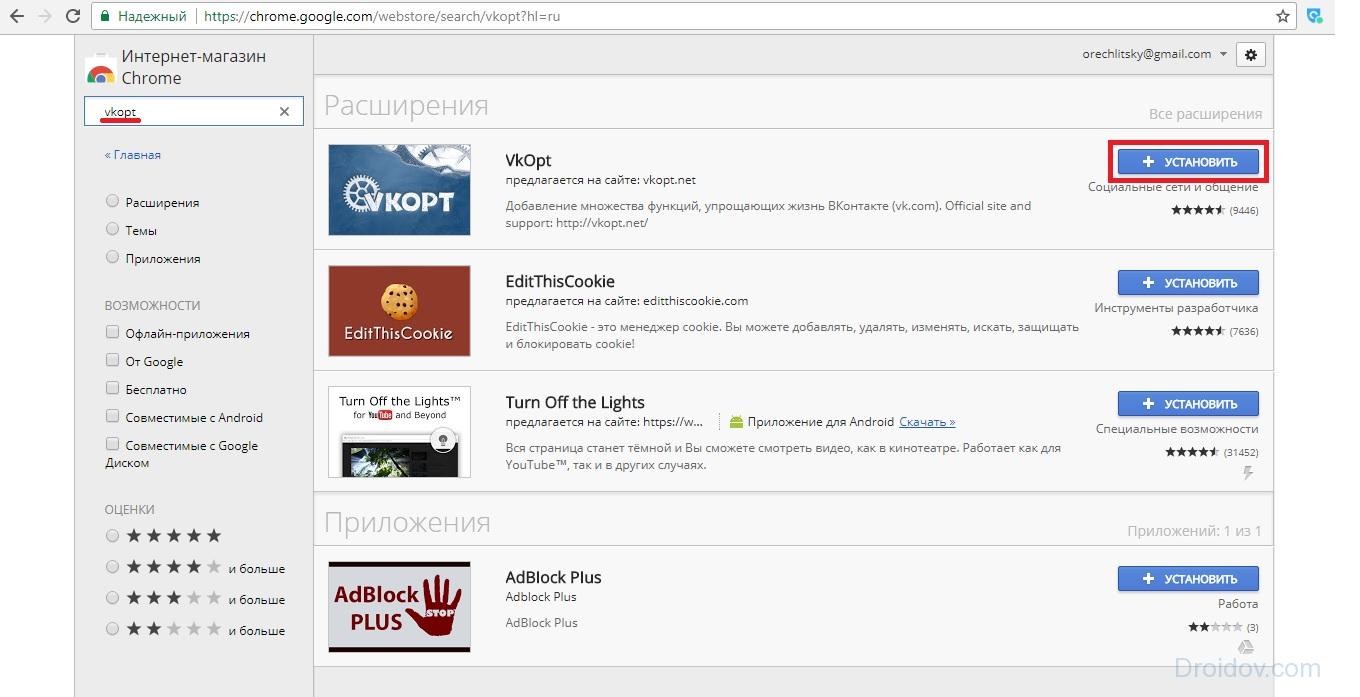Open the 'Turn Off the Lights' title
The image size is (1360, 697).
point(575,402)
